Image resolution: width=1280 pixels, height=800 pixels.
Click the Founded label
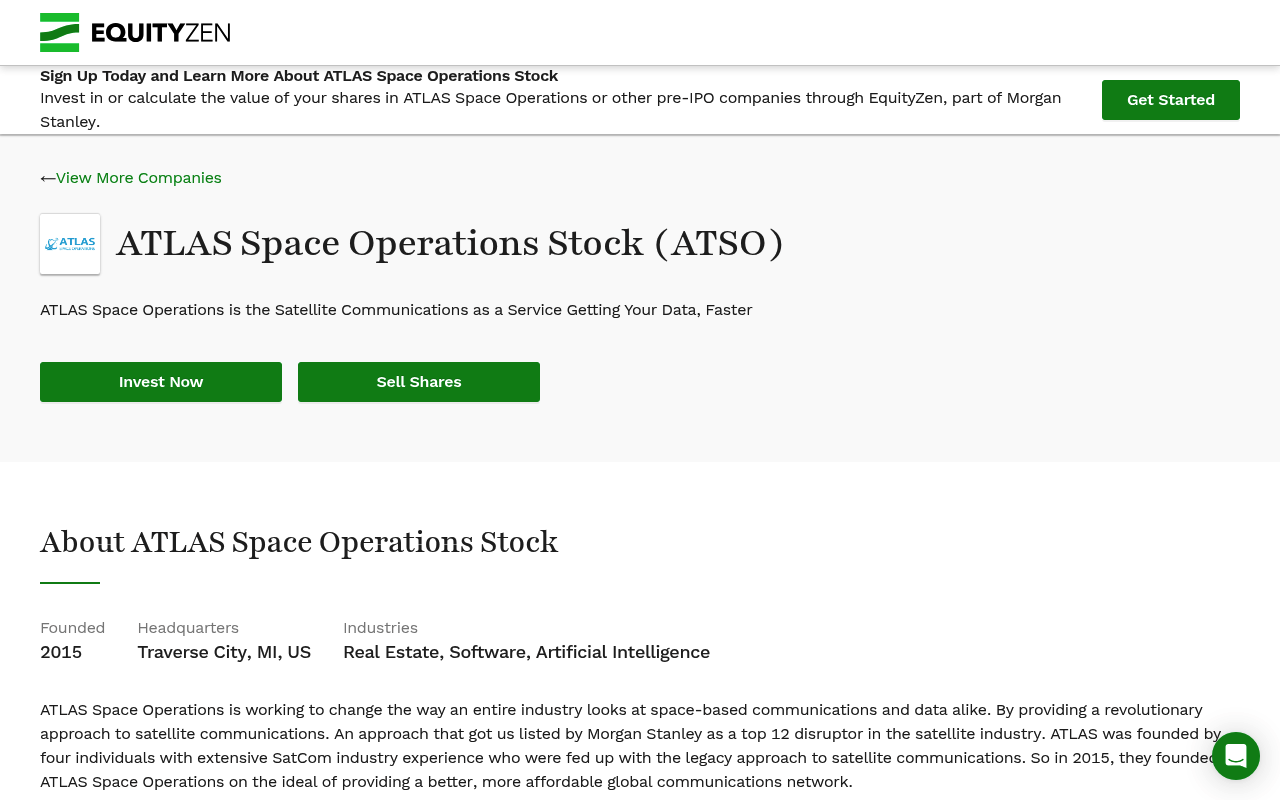[x=72, y=628]
